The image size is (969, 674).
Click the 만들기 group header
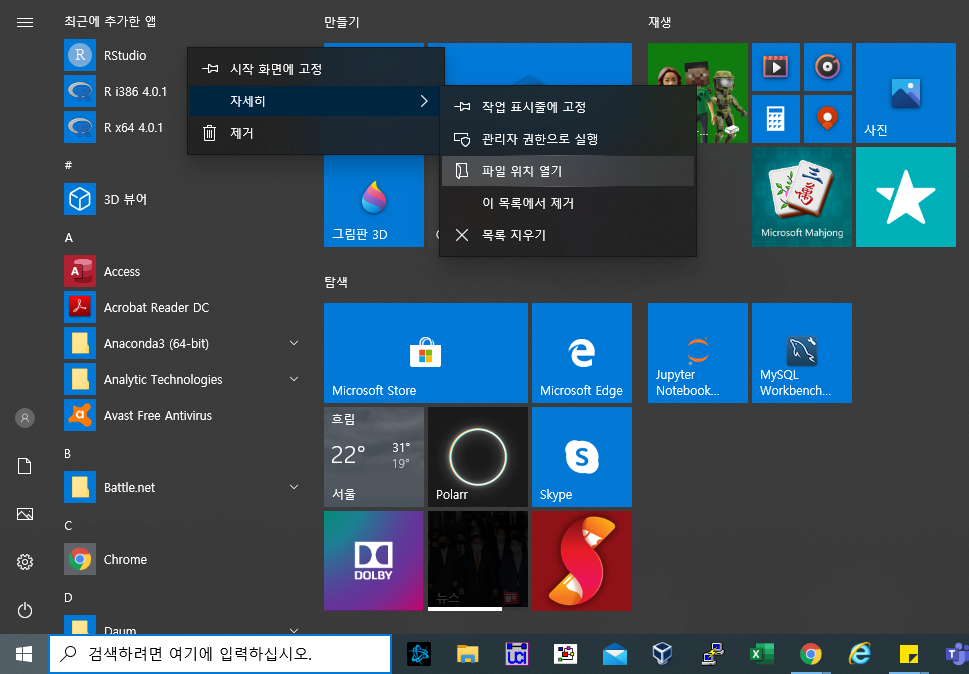coord(342,22)
